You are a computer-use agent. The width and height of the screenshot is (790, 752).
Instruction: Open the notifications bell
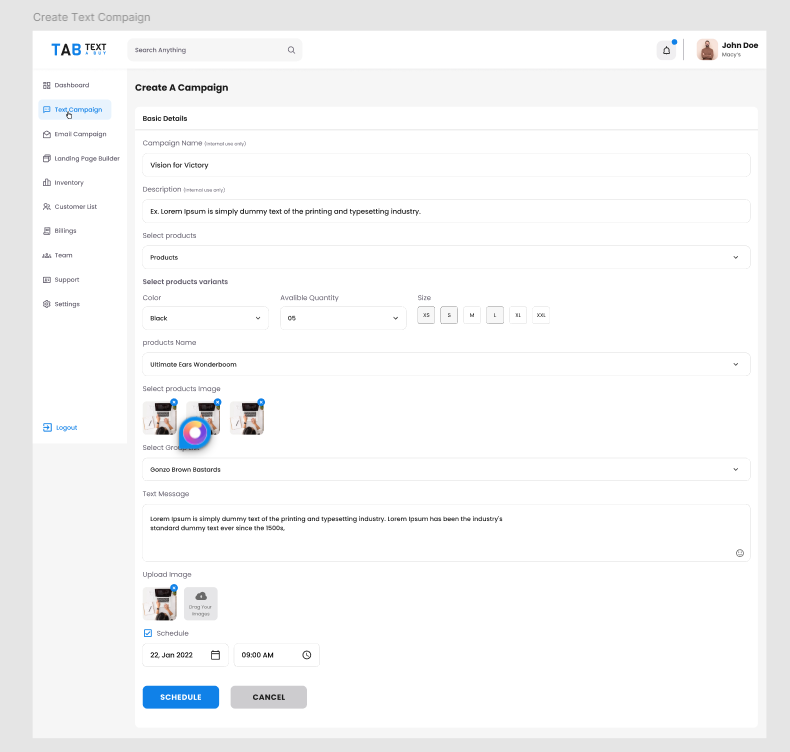tap(666, 50)
